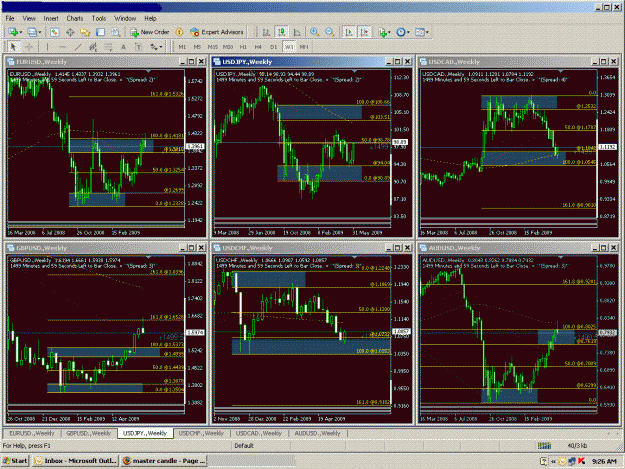Select the W1 weekly timeframe
The width and height of the screenshot is (625, 469).
[x=289, y=47]
